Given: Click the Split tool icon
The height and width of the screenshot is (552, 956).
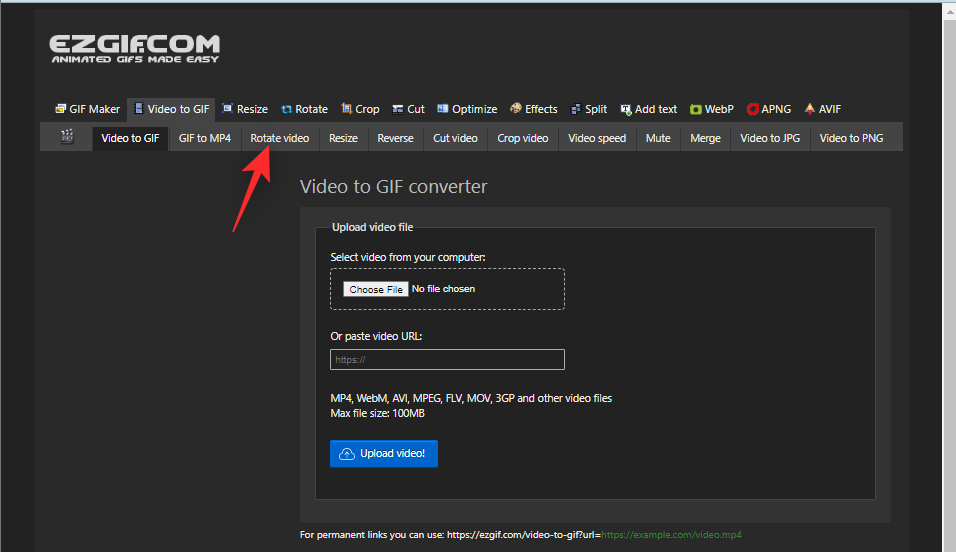Looking at the screenshot, I should pyautogui.click(x=576, y=109).
